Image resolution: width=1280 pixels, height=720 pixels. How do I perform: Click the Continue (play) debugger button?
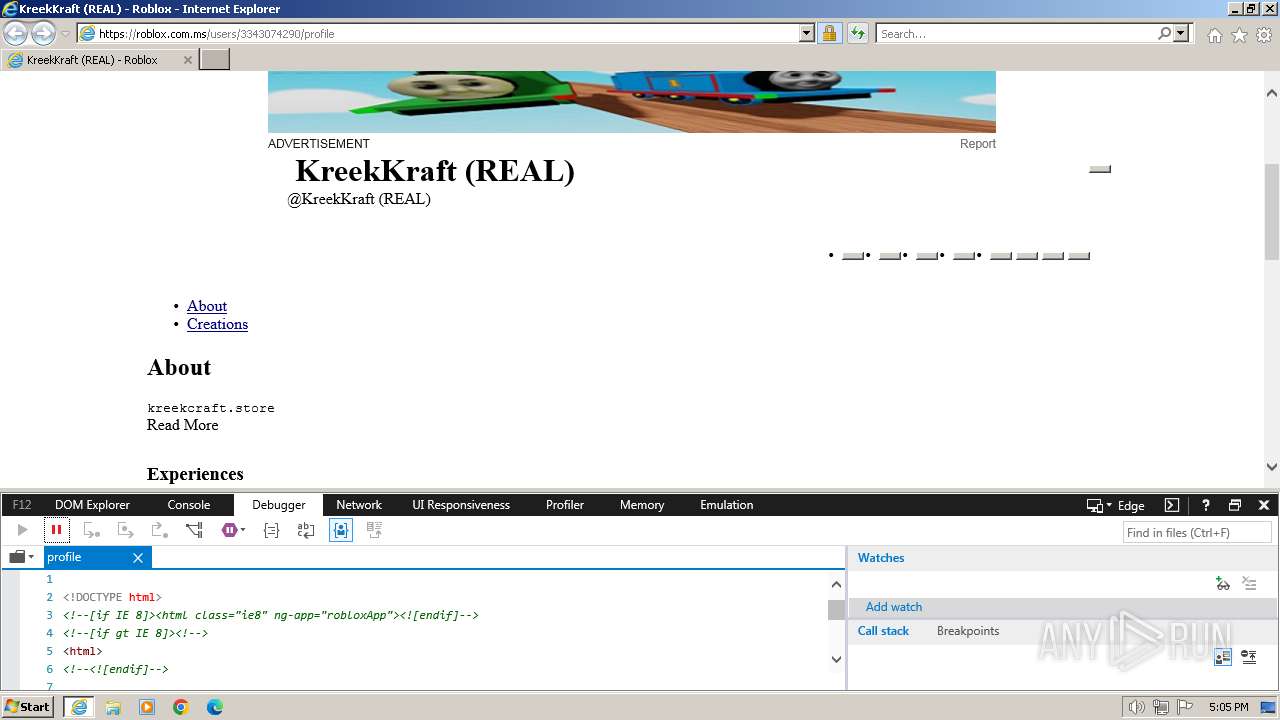[x=22, y=530]
